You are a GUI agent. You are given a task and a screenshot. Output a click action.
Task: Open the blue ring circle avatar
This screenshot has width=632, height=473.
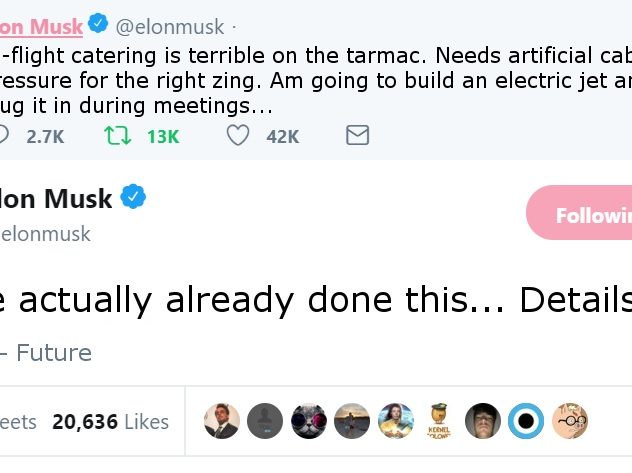[526, 421]
